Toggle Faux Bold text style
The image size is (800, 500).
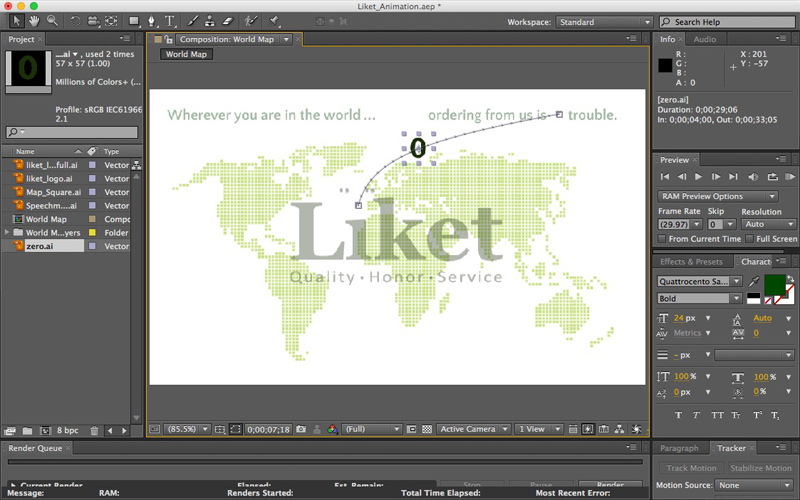coord(678,415)
